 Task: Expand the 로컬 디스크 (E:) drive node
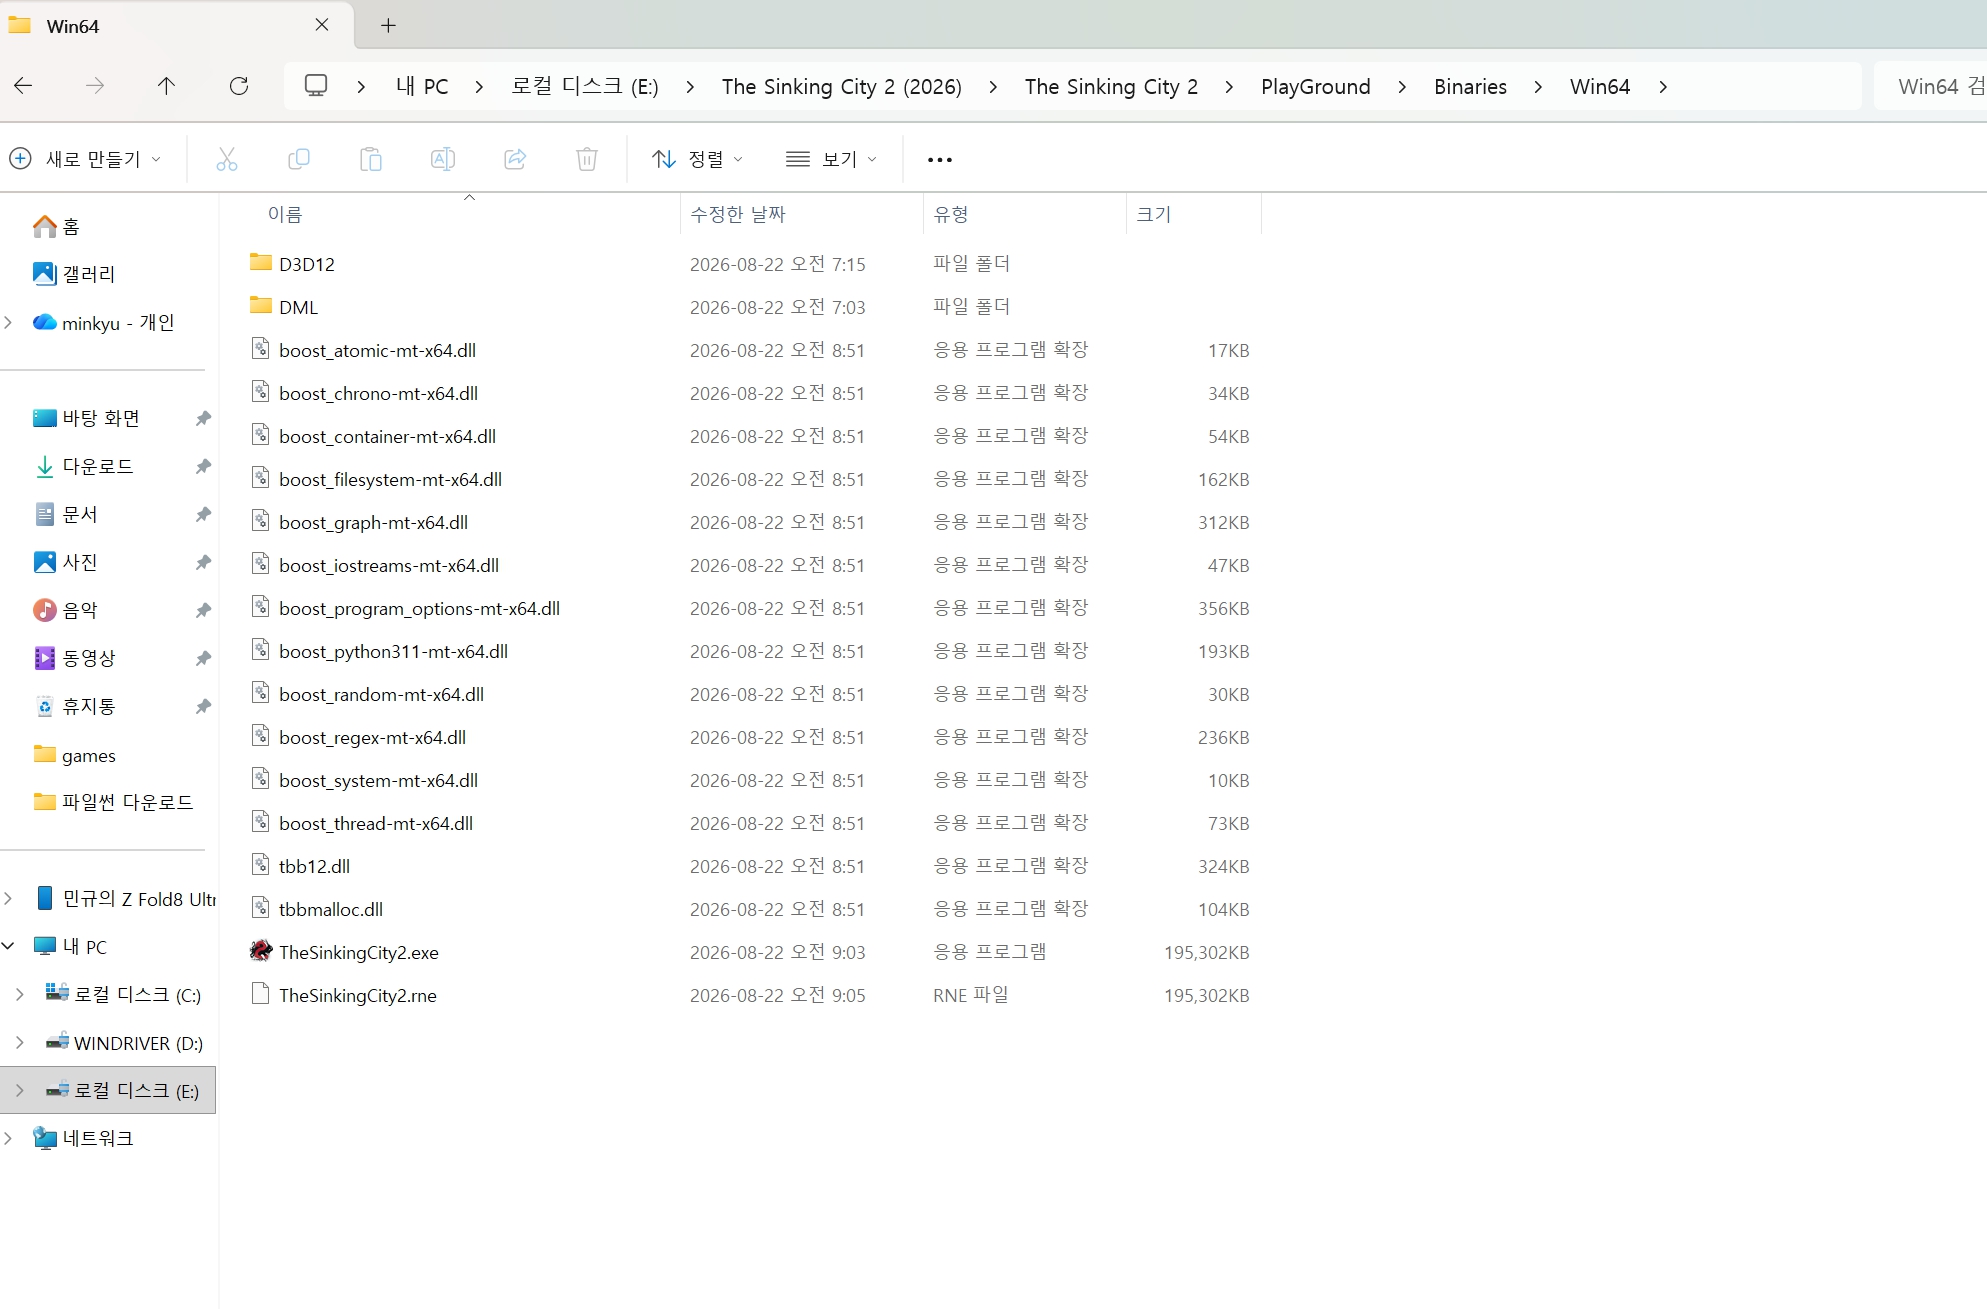tap(20, 1090)
